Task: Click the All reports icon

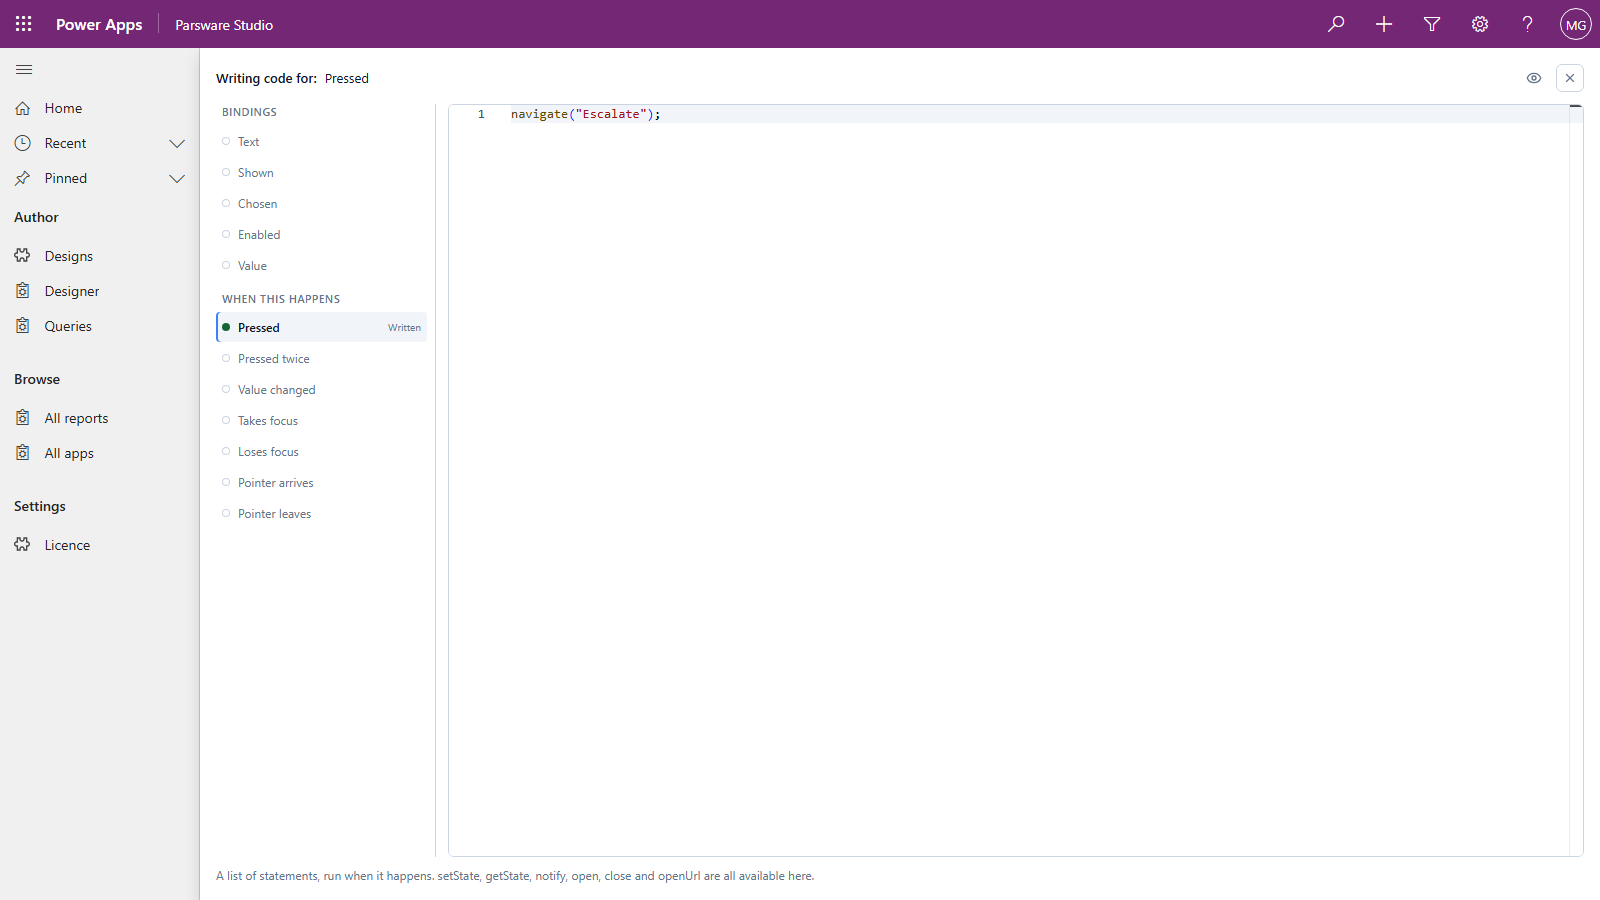Action: [x=22, y=418]
